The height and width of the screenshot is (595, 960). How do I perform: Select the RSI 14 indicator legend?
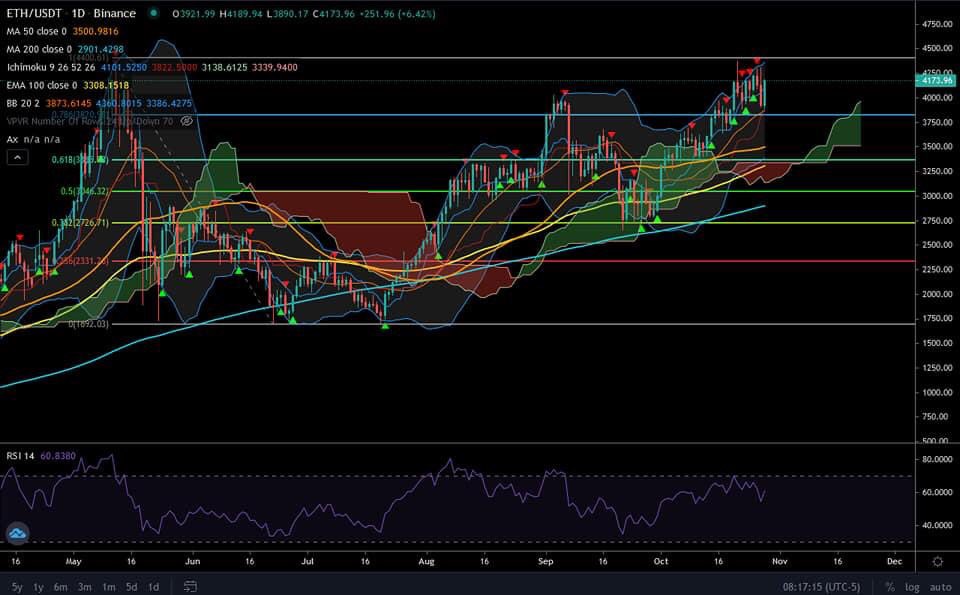(20, 456)
